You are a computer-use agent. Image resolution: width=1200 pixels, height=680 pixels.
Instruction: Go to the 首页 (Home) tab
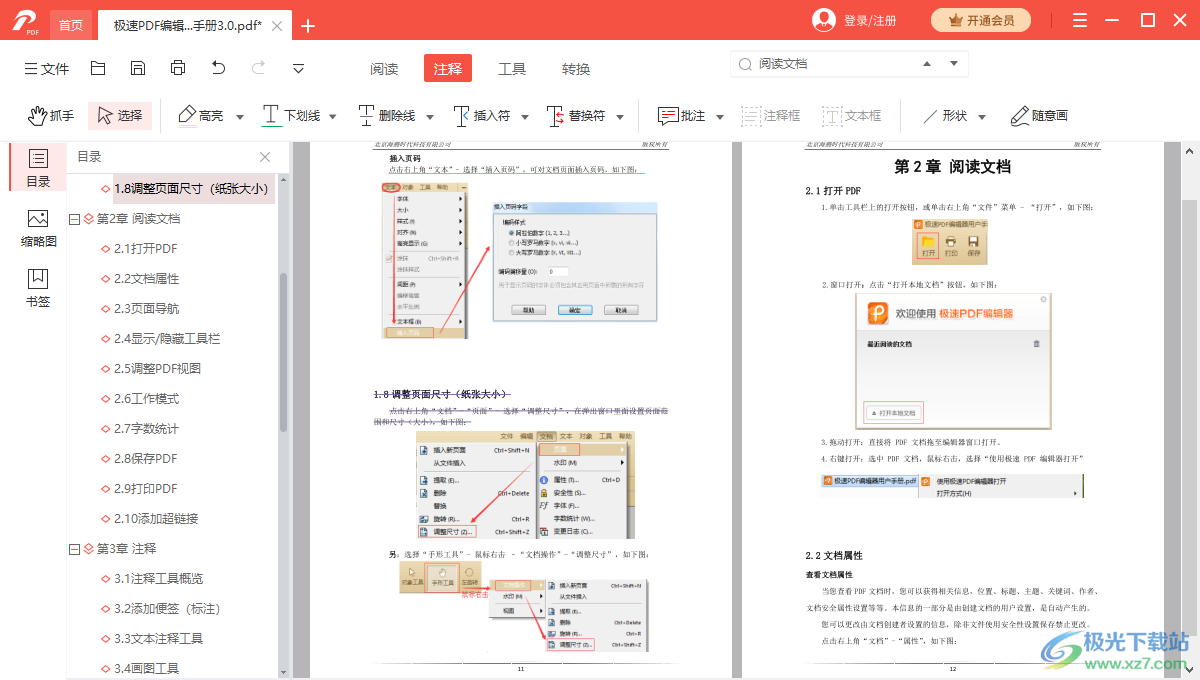(71, 25)
